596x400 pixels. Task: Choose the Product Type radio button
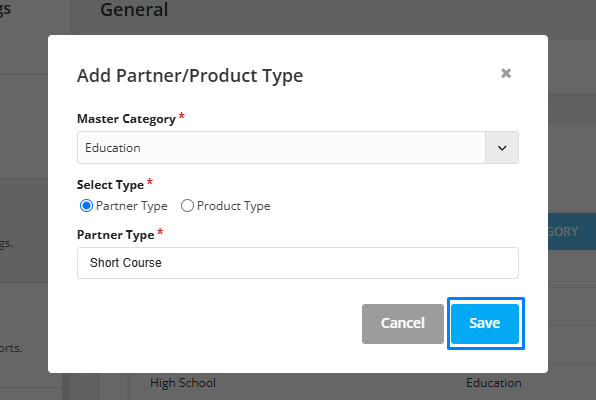click(x=187, y=206)
